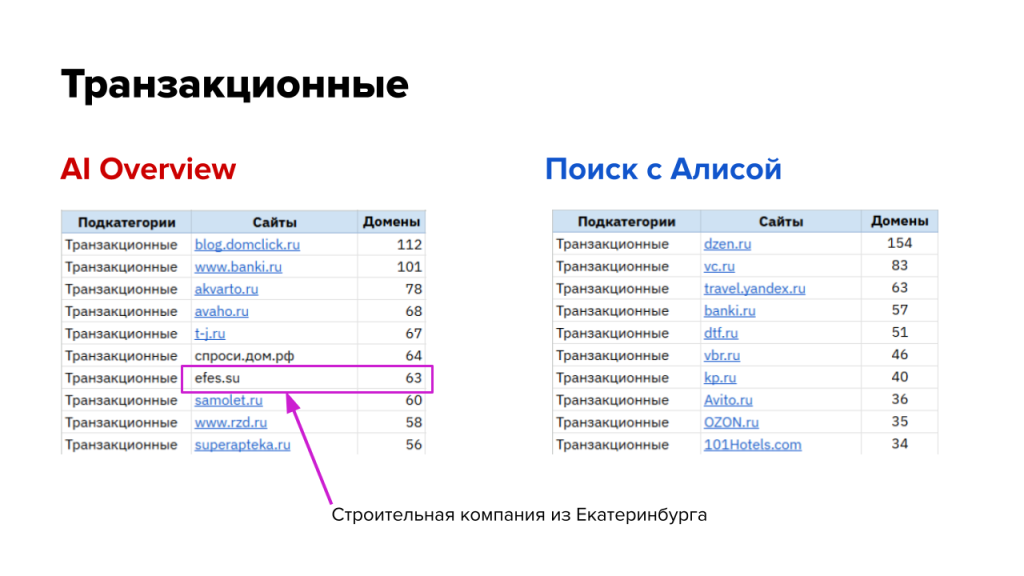Follow the avaho.ru site link
1024x576 pixels.
221,311
